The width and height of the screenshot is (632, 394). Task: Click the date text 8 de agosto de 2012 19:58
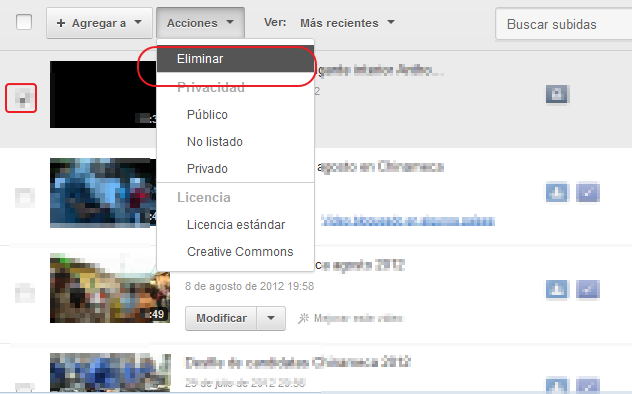[249, 286]
